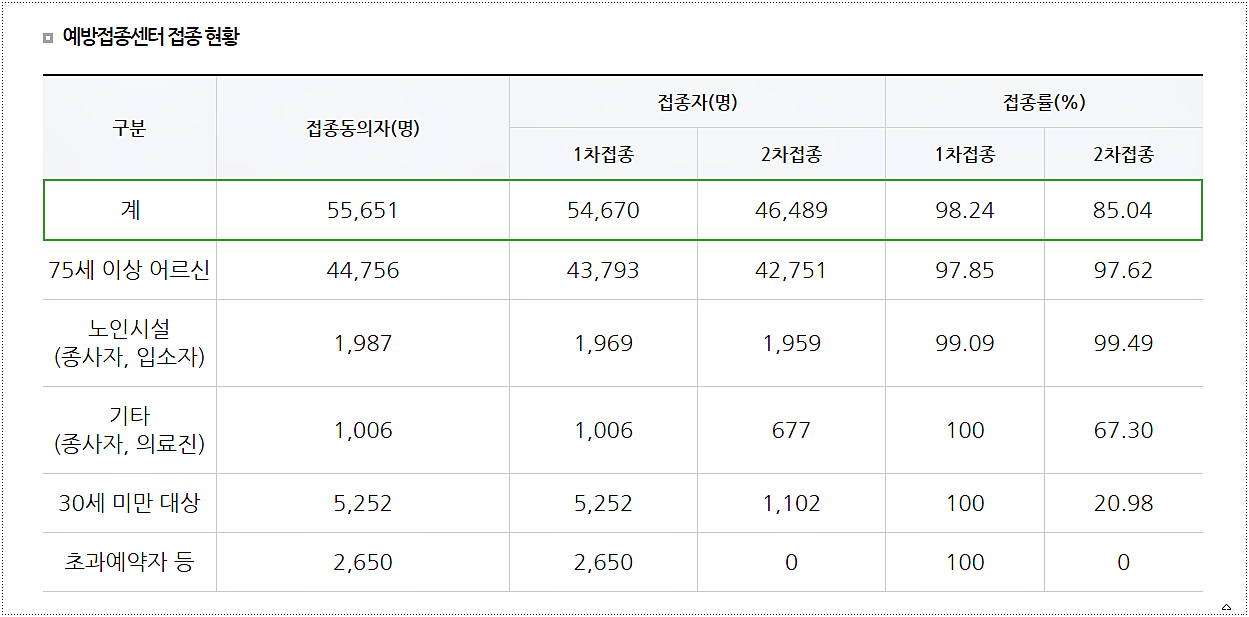Screen dimensions: 1249x617
Task: Select the total second-dose value 46,489
Action: (x=791, y=211)
